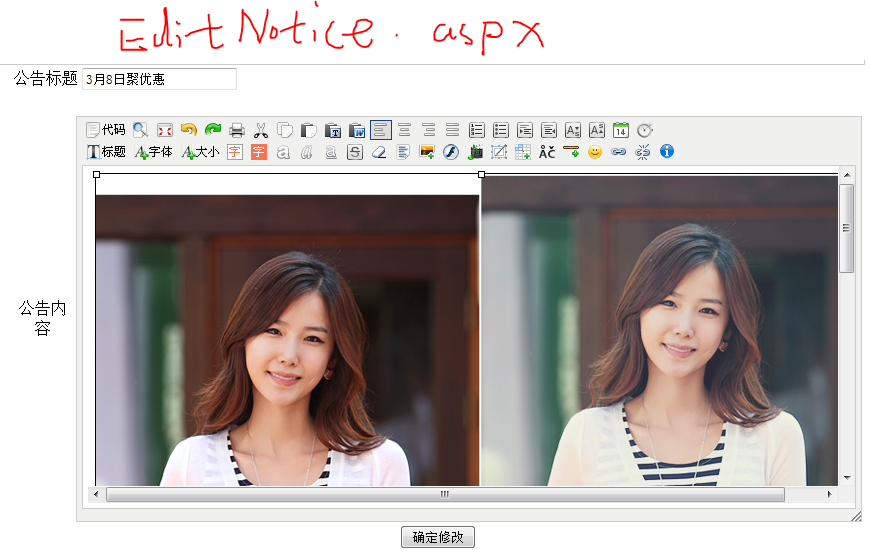
Task: Insert a Flash object
Action: [451, 152]
